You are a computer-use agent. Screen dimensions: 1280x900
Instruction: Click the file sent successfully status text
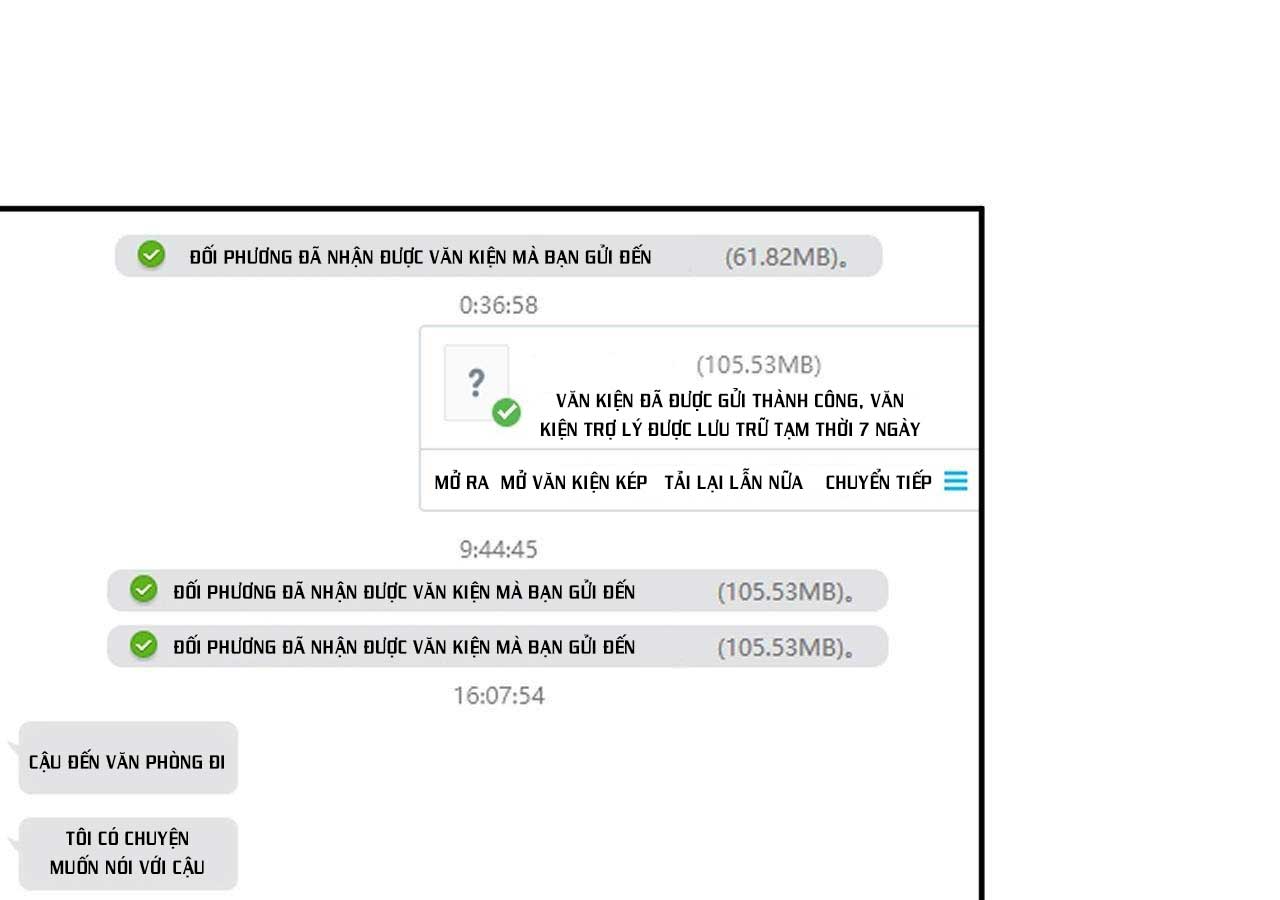coord(730,415)
